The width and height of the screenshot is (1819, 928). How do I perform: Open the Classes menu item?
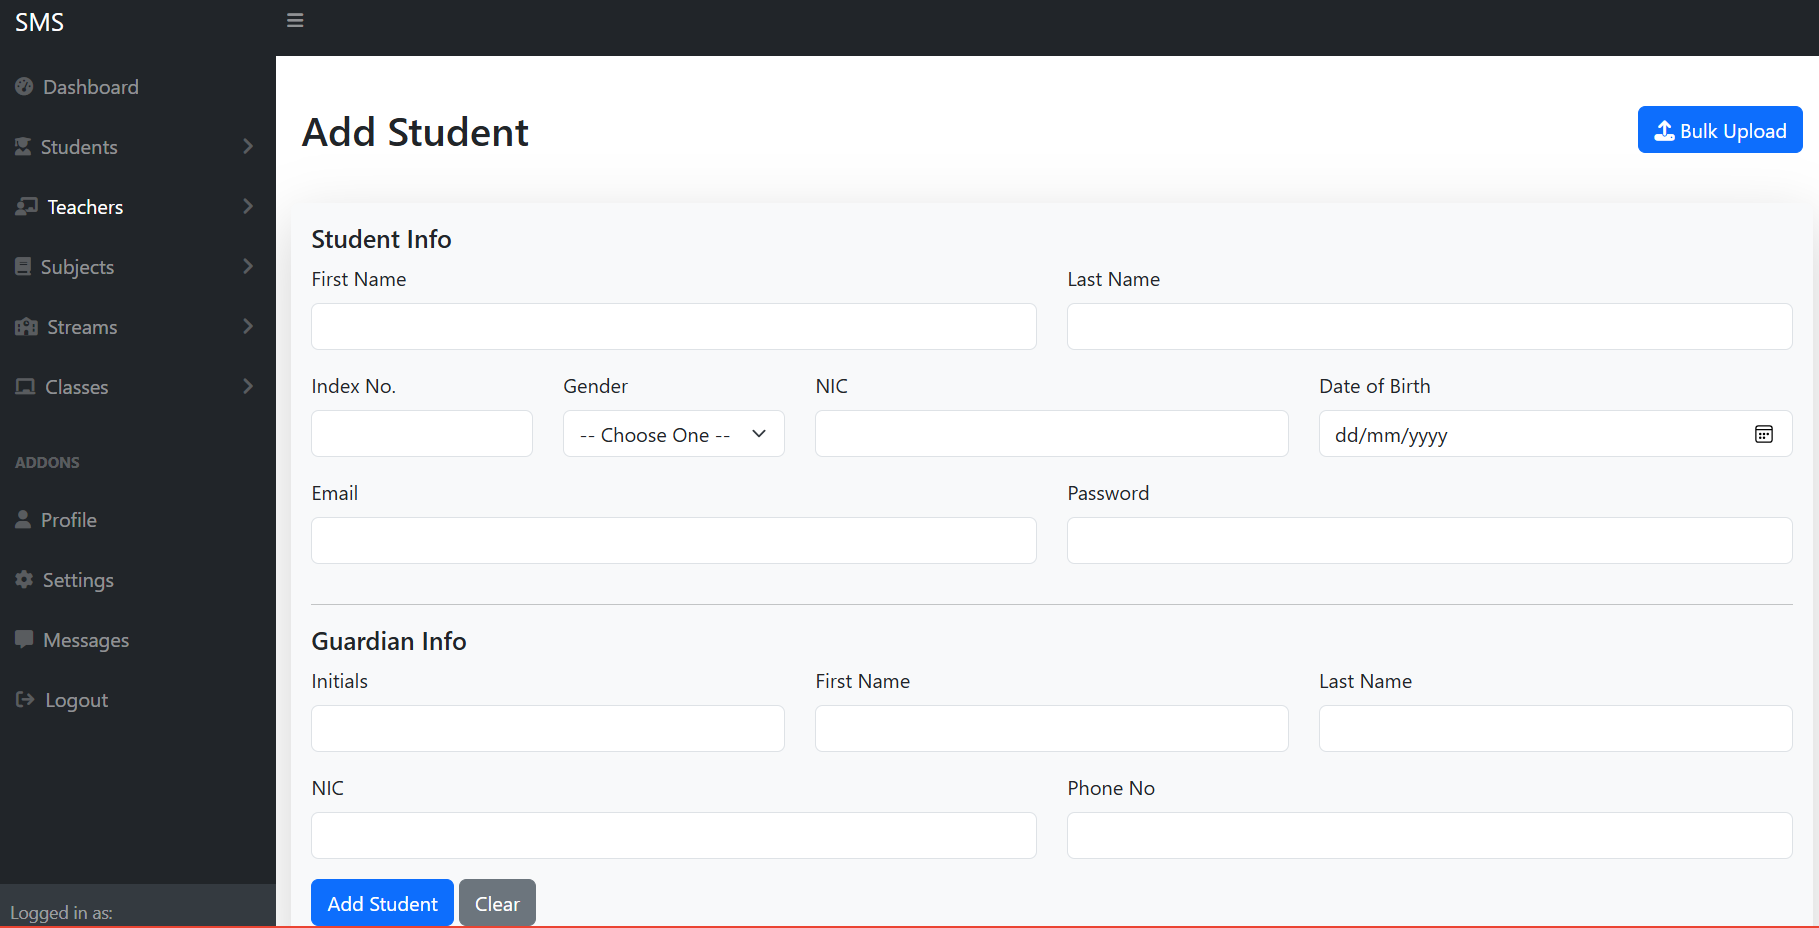tap(138, 387)
